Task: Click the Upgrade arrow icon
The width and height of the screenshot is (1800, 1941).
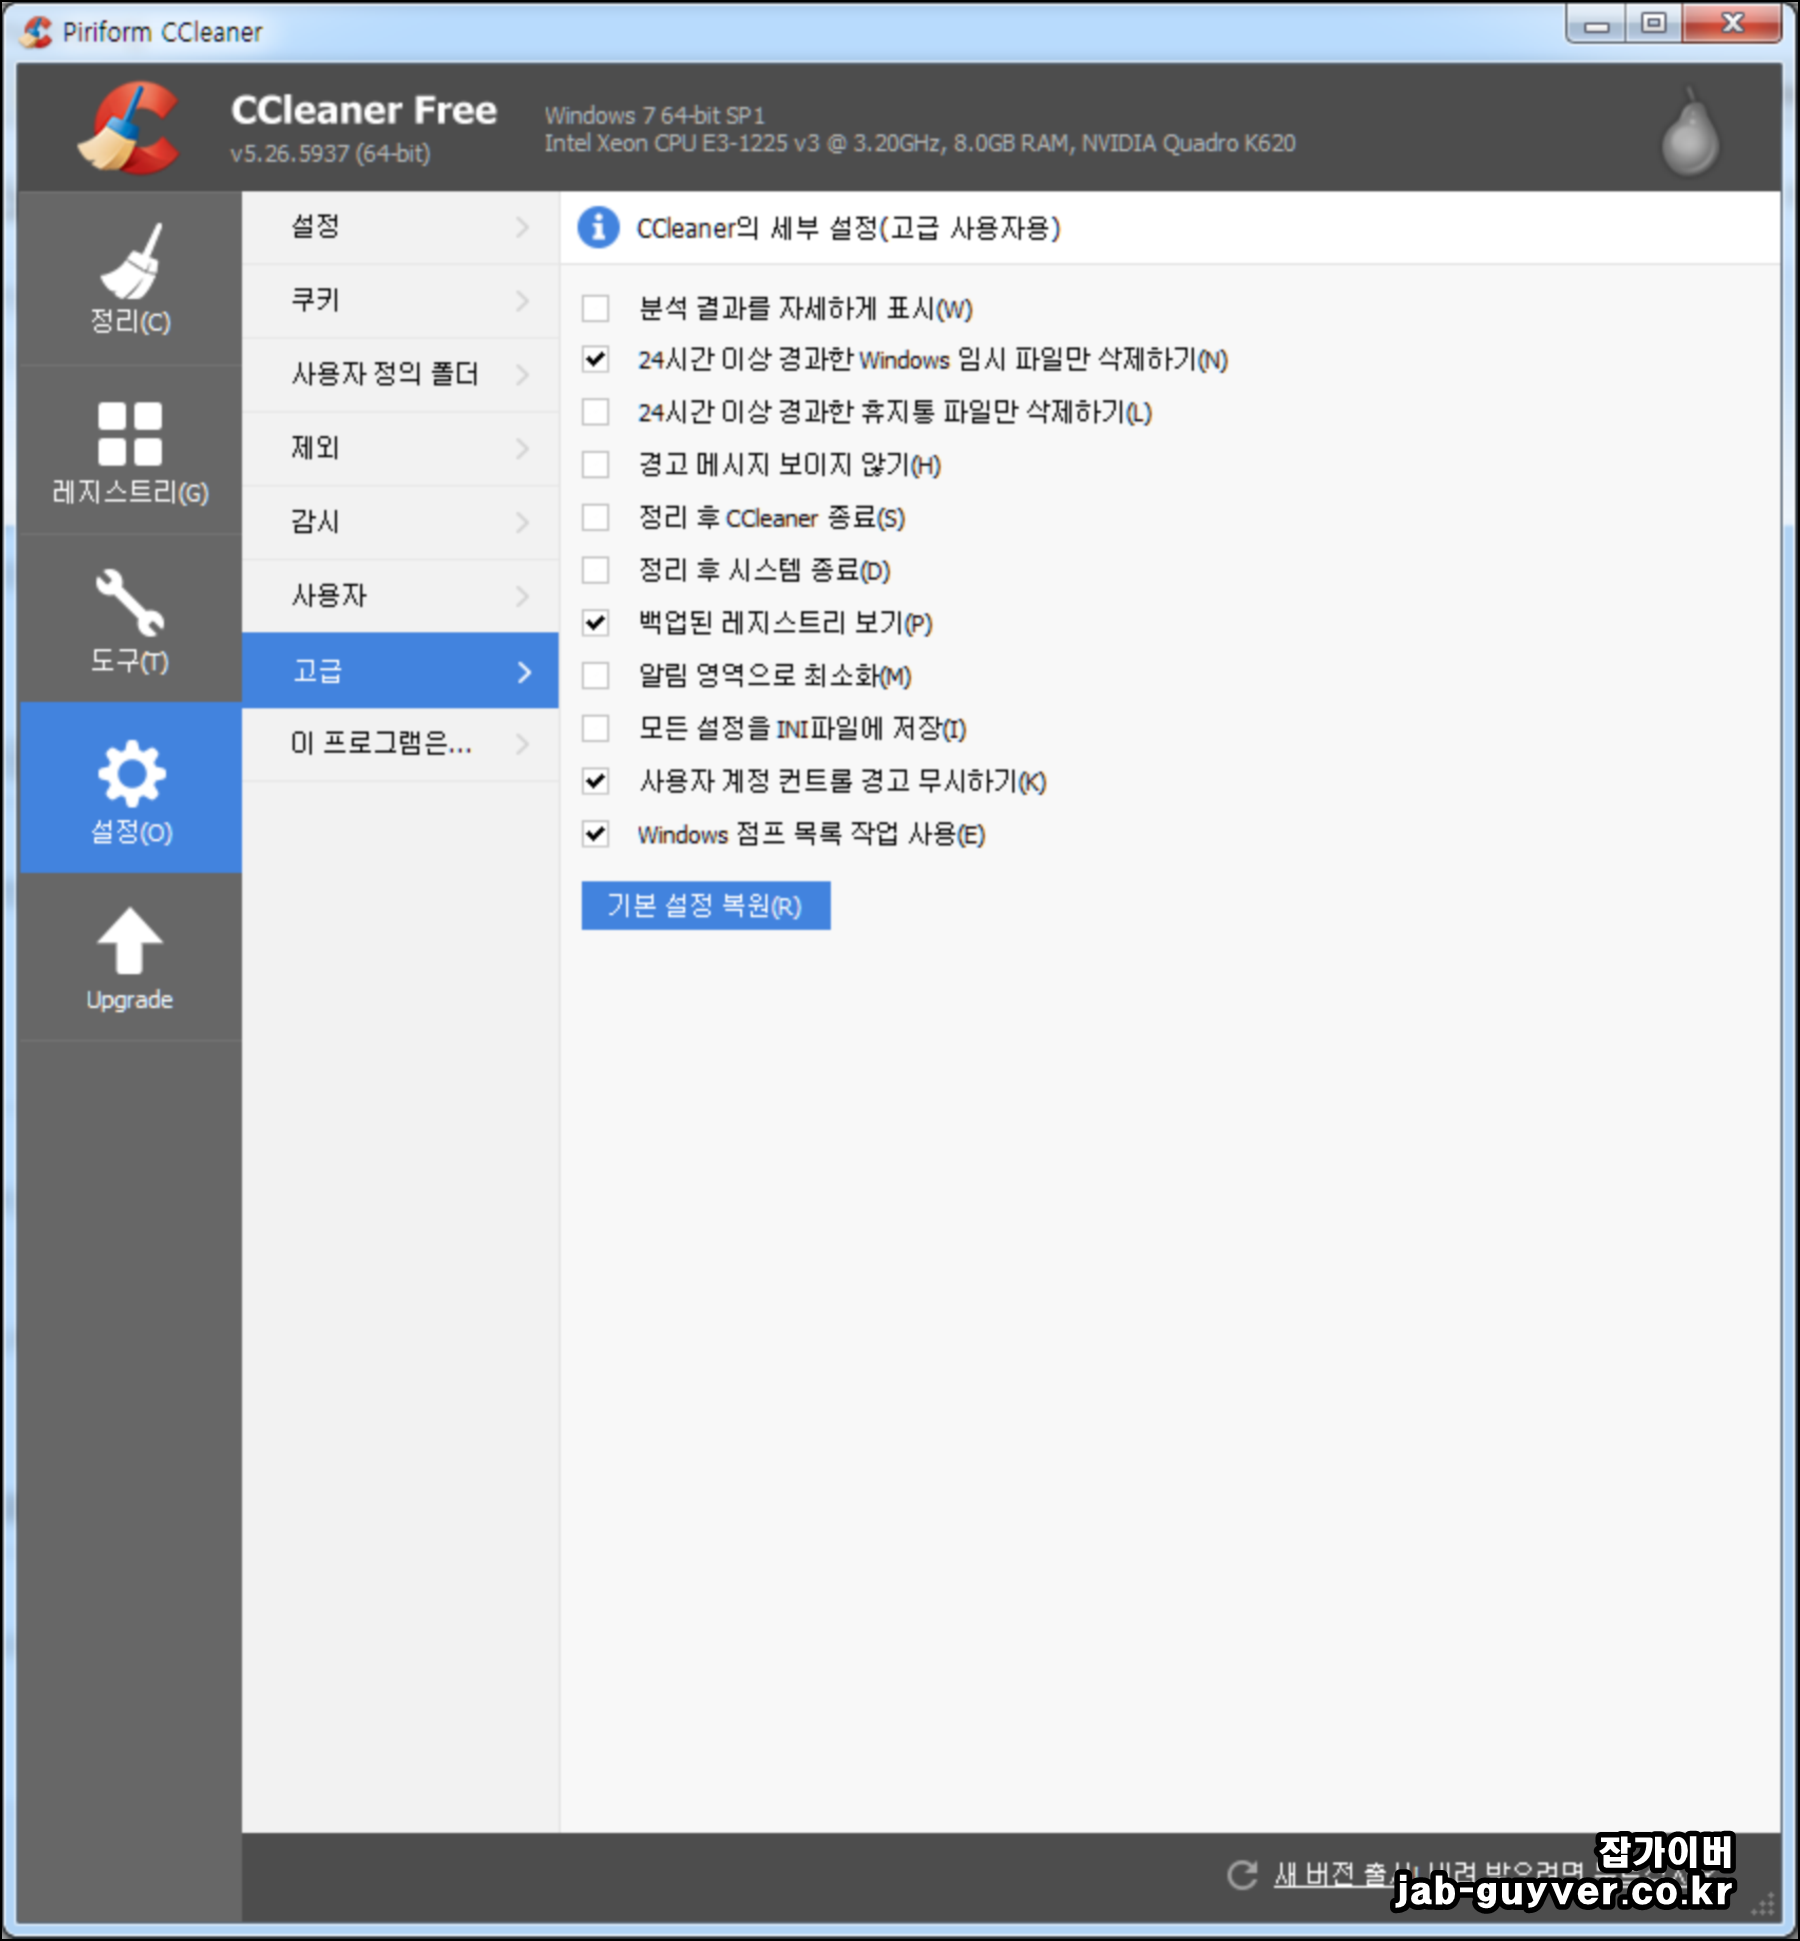Action: [x=129, y=940]
